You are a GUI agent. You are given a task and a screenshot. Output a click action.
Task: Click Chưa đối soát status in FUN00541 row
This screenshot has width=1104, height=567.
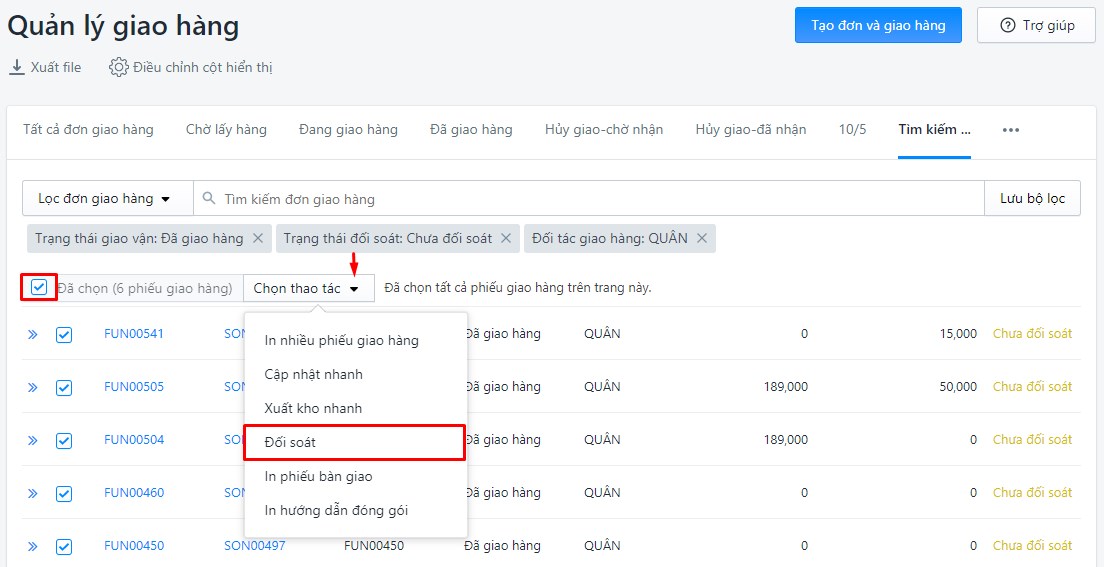[1032, 334]
